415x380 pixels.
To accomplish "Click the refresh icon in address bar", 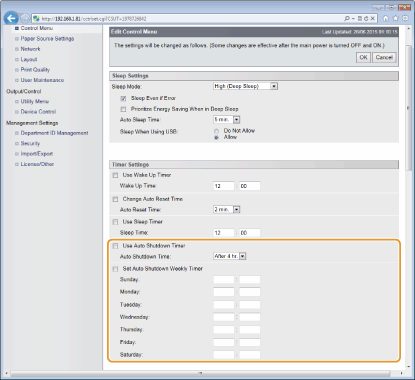I will coord(366,19).
